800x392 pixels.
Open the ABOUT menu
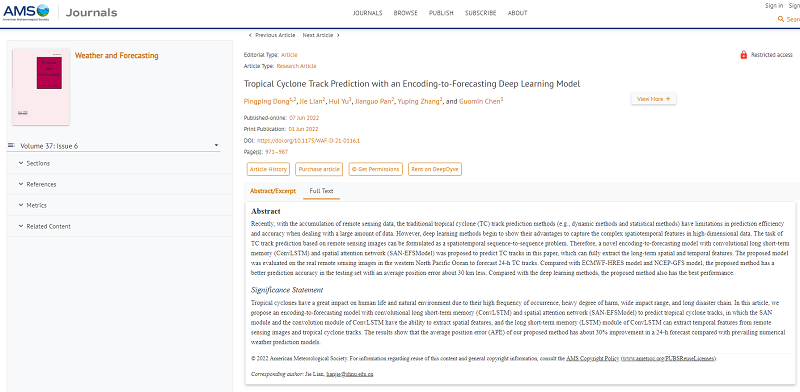point(517,13)
